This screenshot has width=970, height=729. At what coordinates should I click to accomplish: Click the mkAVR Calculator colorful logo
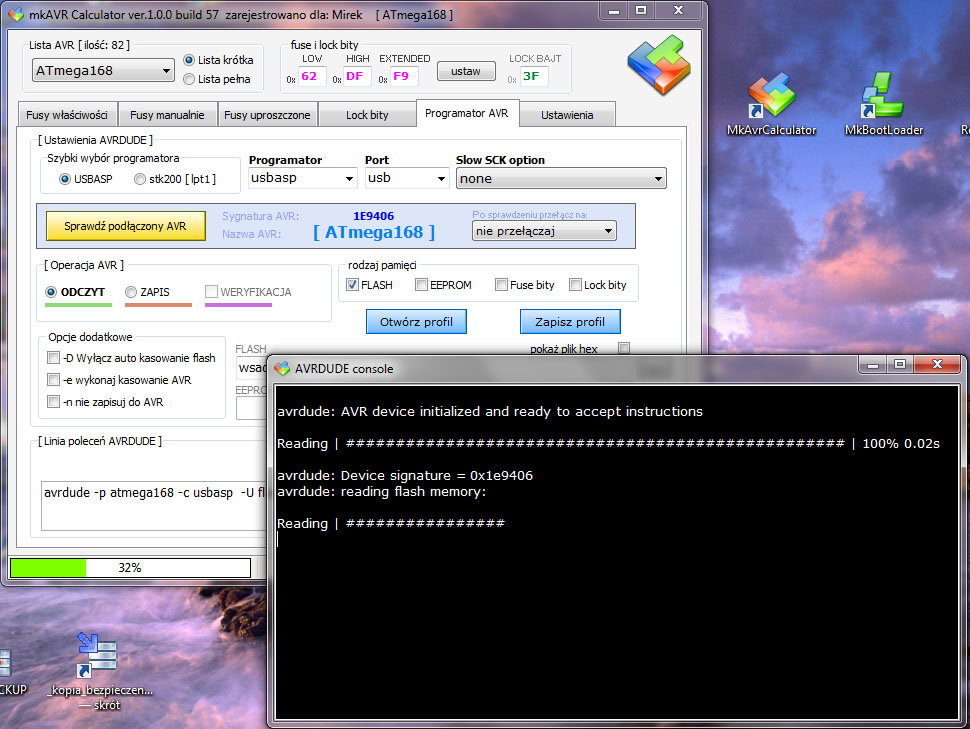[x=659, y=65]
